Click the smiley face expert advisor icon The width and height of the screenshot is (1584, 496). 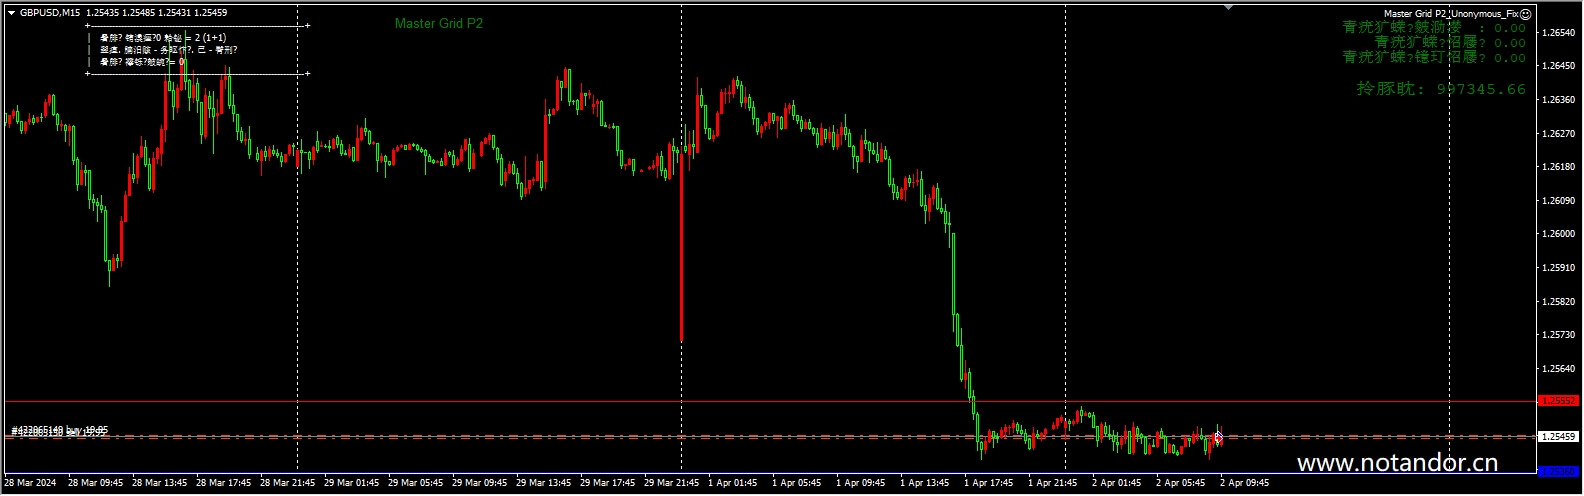tap(1526, 14)
